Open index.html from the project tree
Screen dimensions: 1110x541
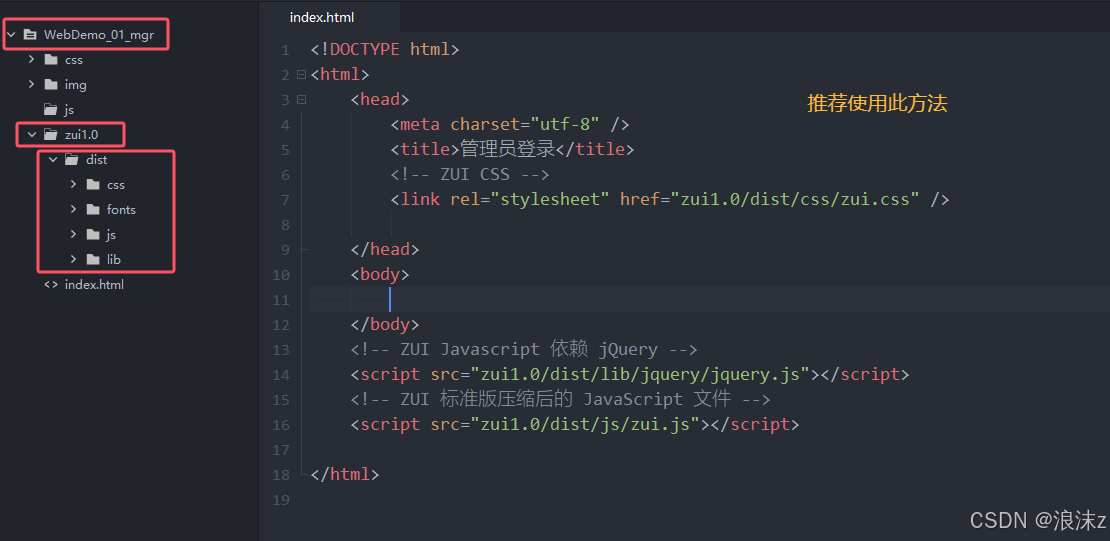pyautogui.click(x=94, y=284)
